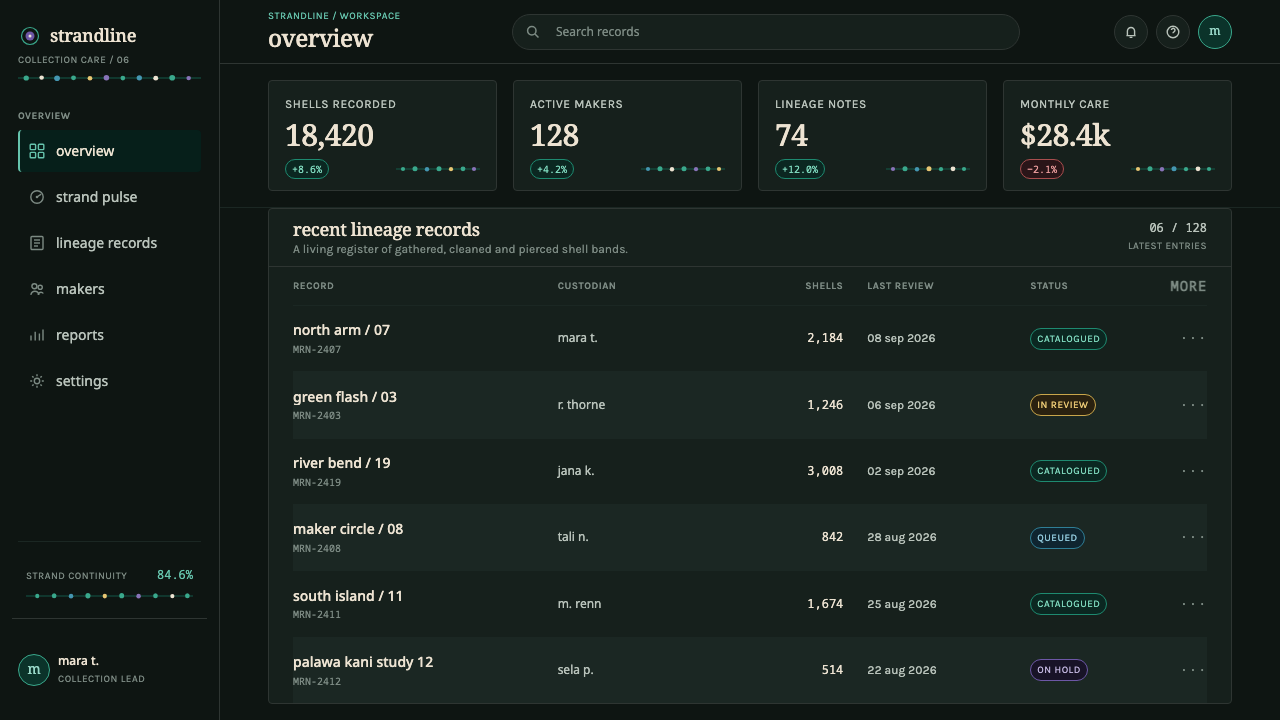Open more options for north arm / 07

click(x=1193, y=338)
